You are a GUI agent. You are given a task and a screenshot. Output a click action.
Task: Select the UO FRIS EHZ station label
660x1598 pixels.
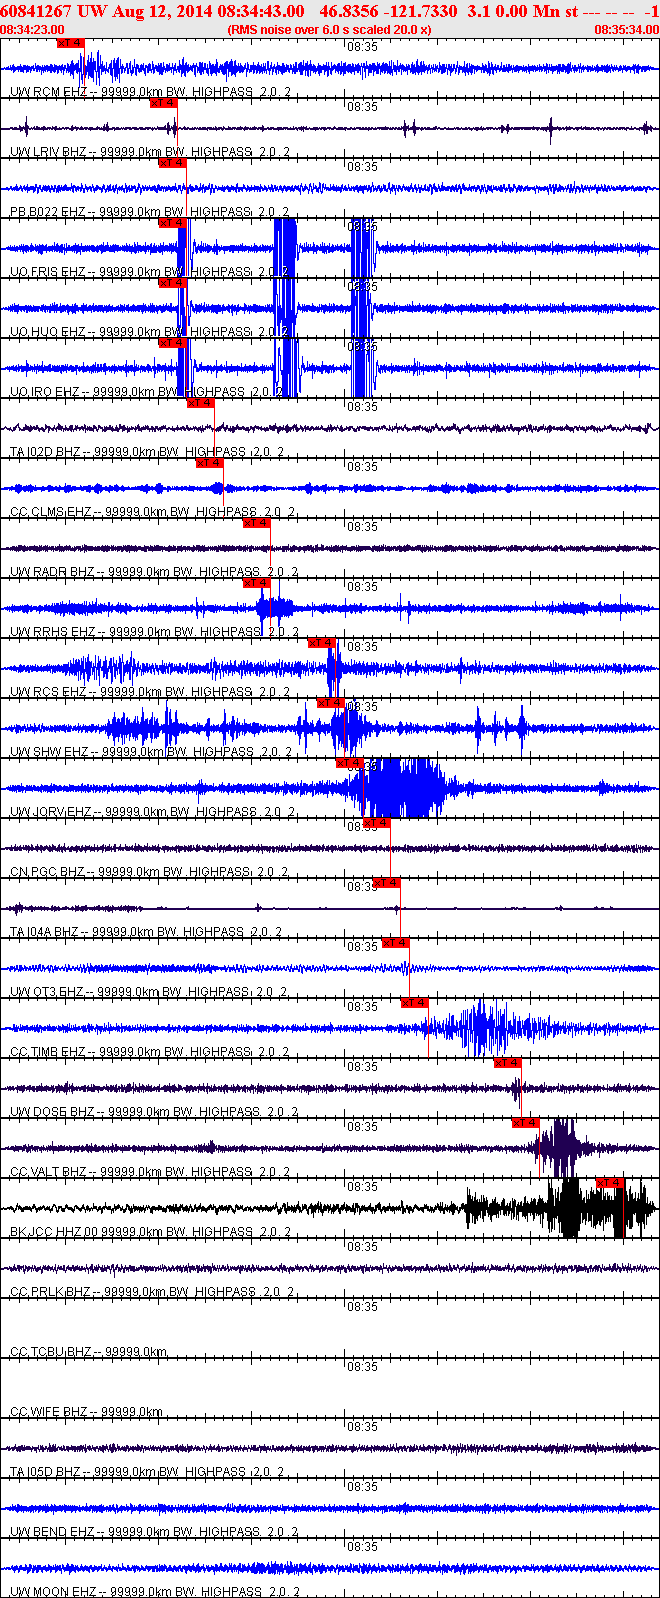point(150,272)
